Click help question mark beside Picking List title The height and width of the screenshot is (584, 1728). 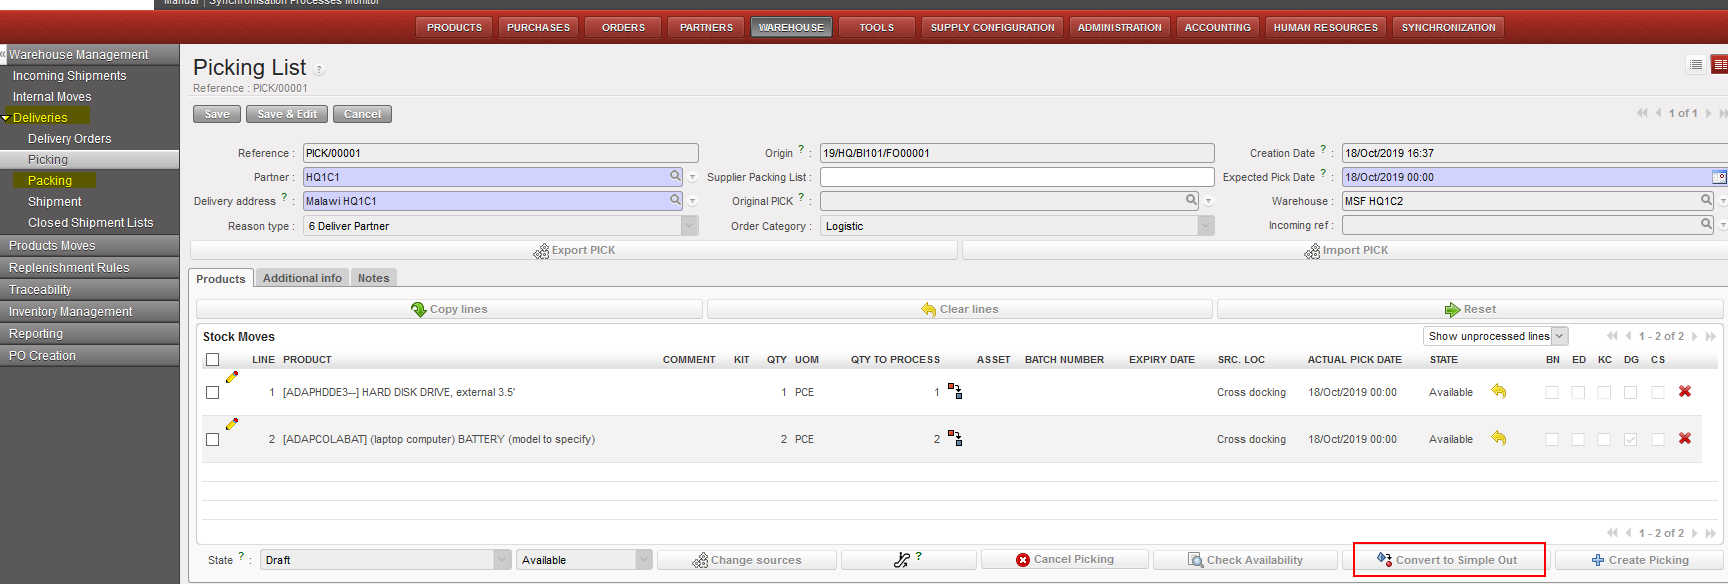[319, 70]
